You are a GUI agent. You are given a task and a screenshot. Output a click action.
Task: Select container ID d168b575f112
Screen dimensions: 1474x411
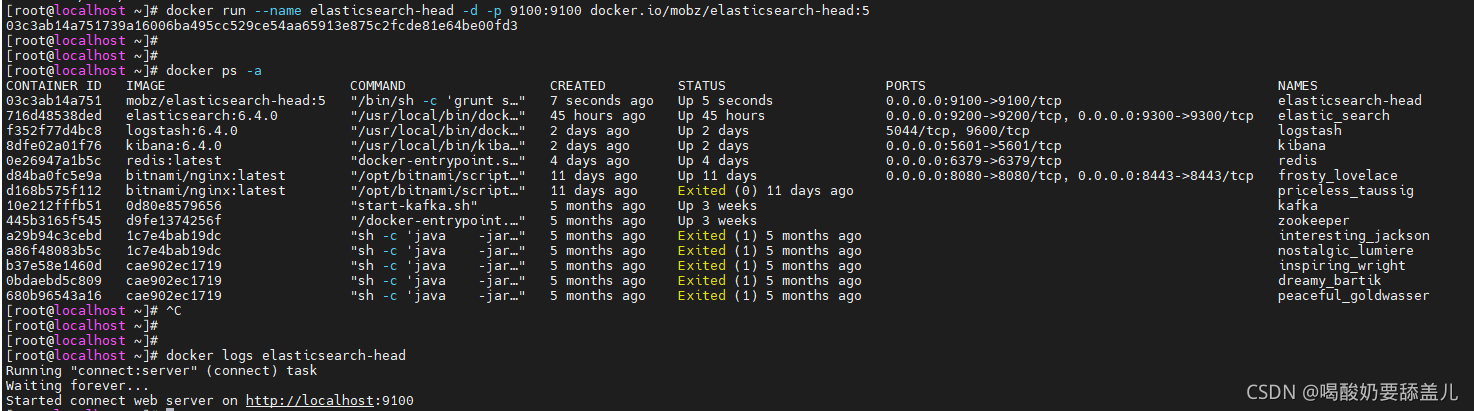point(54,191)
